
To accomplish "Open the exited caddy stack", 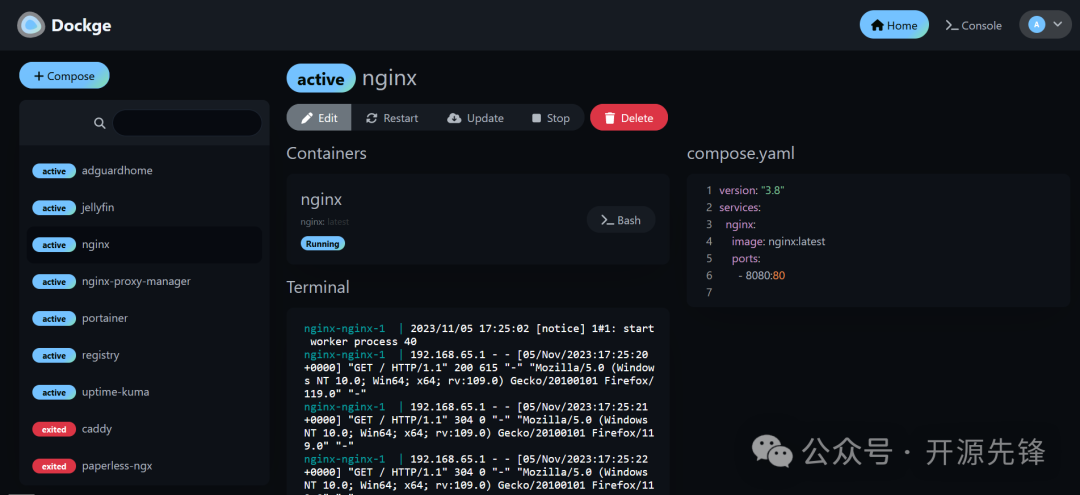I will click(144, 429).
